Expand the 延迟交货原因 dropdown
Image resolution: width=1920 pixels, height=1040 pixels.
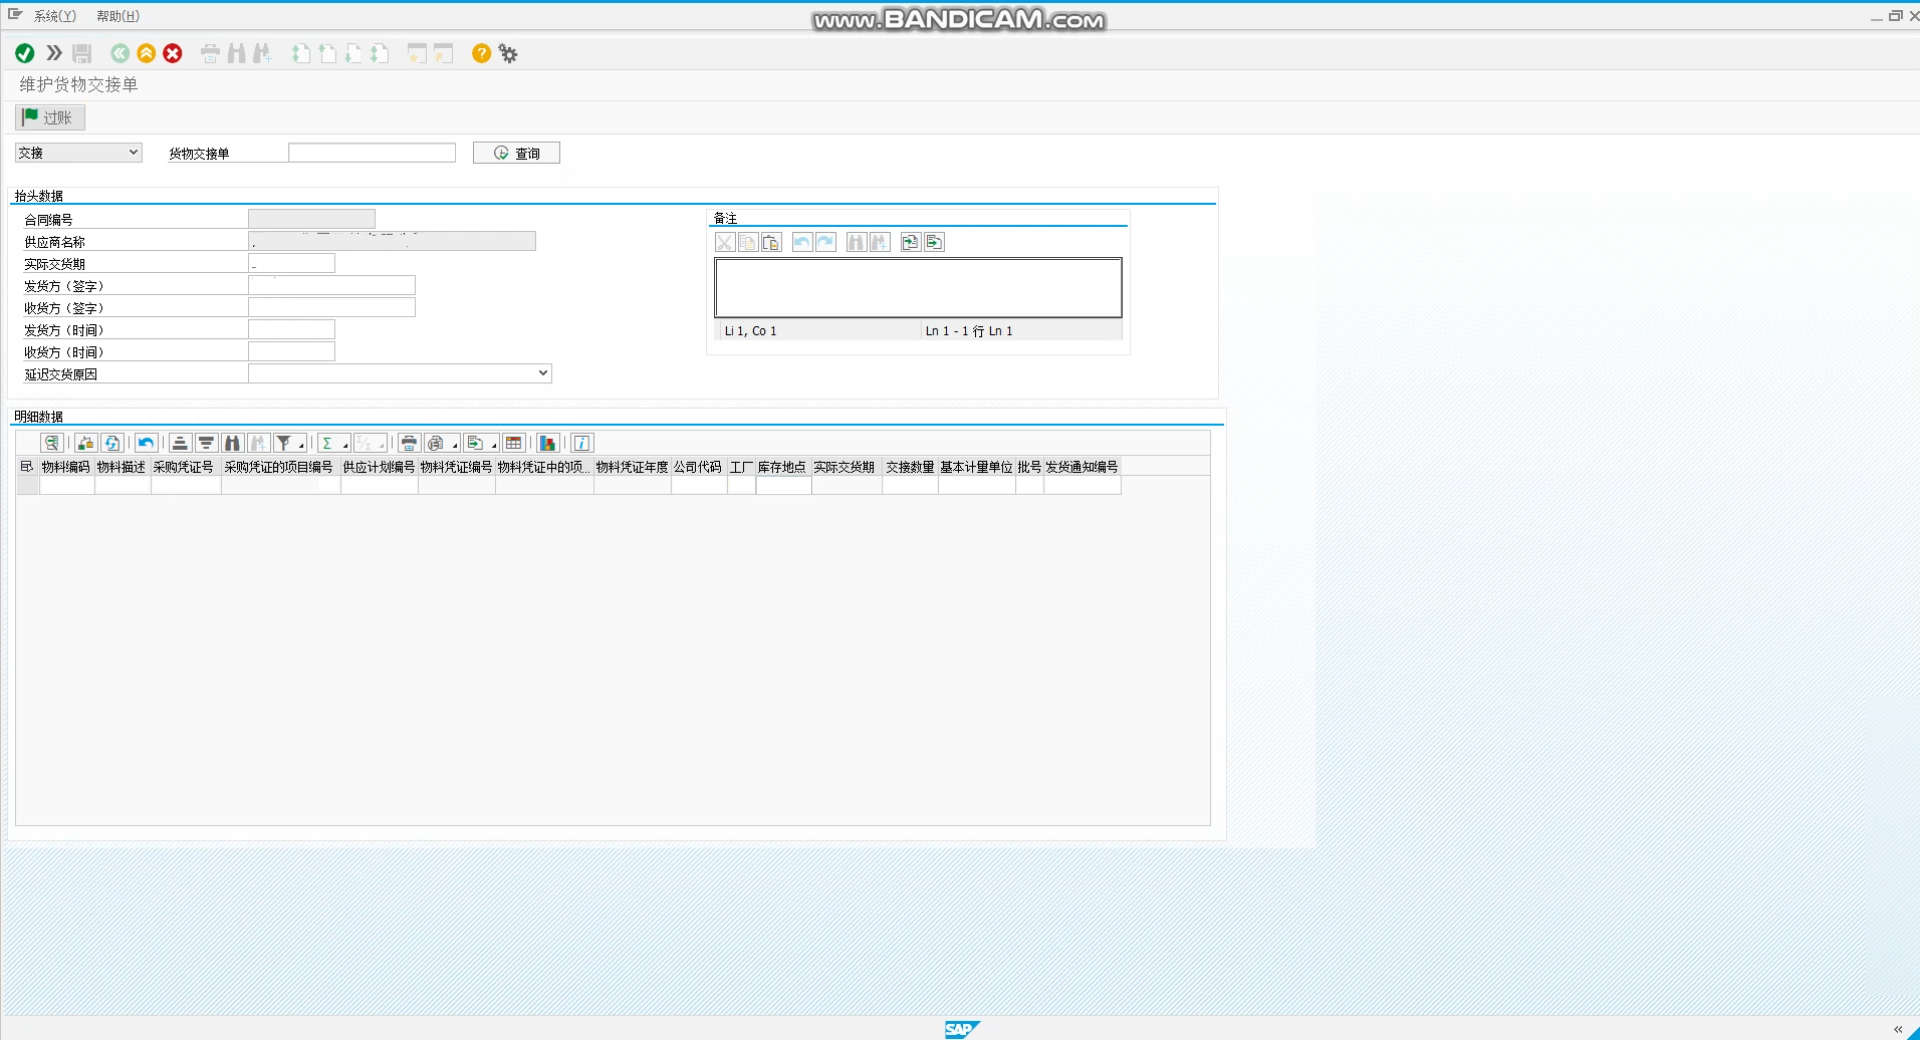(543, 373)
